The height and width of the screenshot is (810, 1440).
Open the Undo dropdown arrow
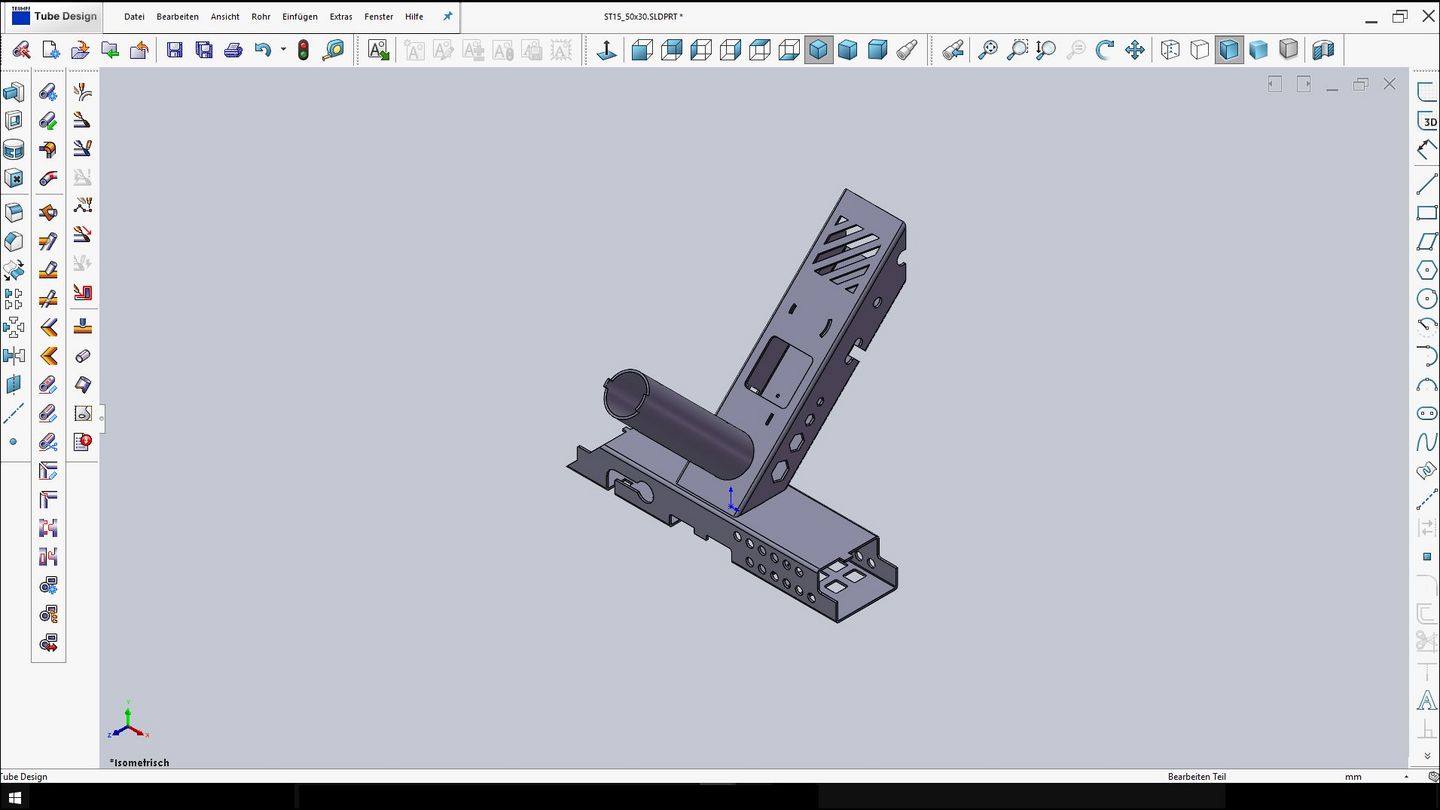pyautogui.click(x=283, y=49)
